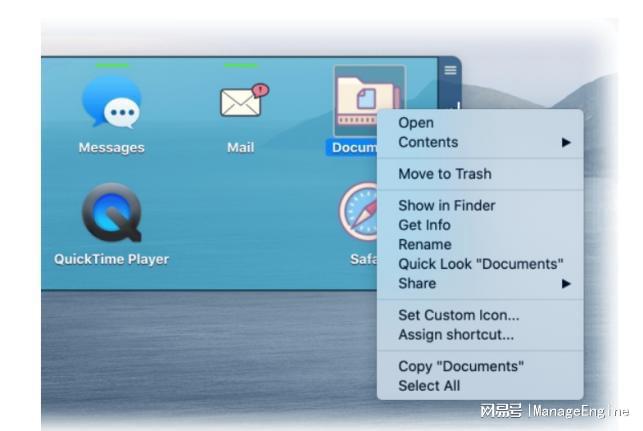Click Get Info menu entry
Screen dimensions: 643x431
[x=424, y=225]
